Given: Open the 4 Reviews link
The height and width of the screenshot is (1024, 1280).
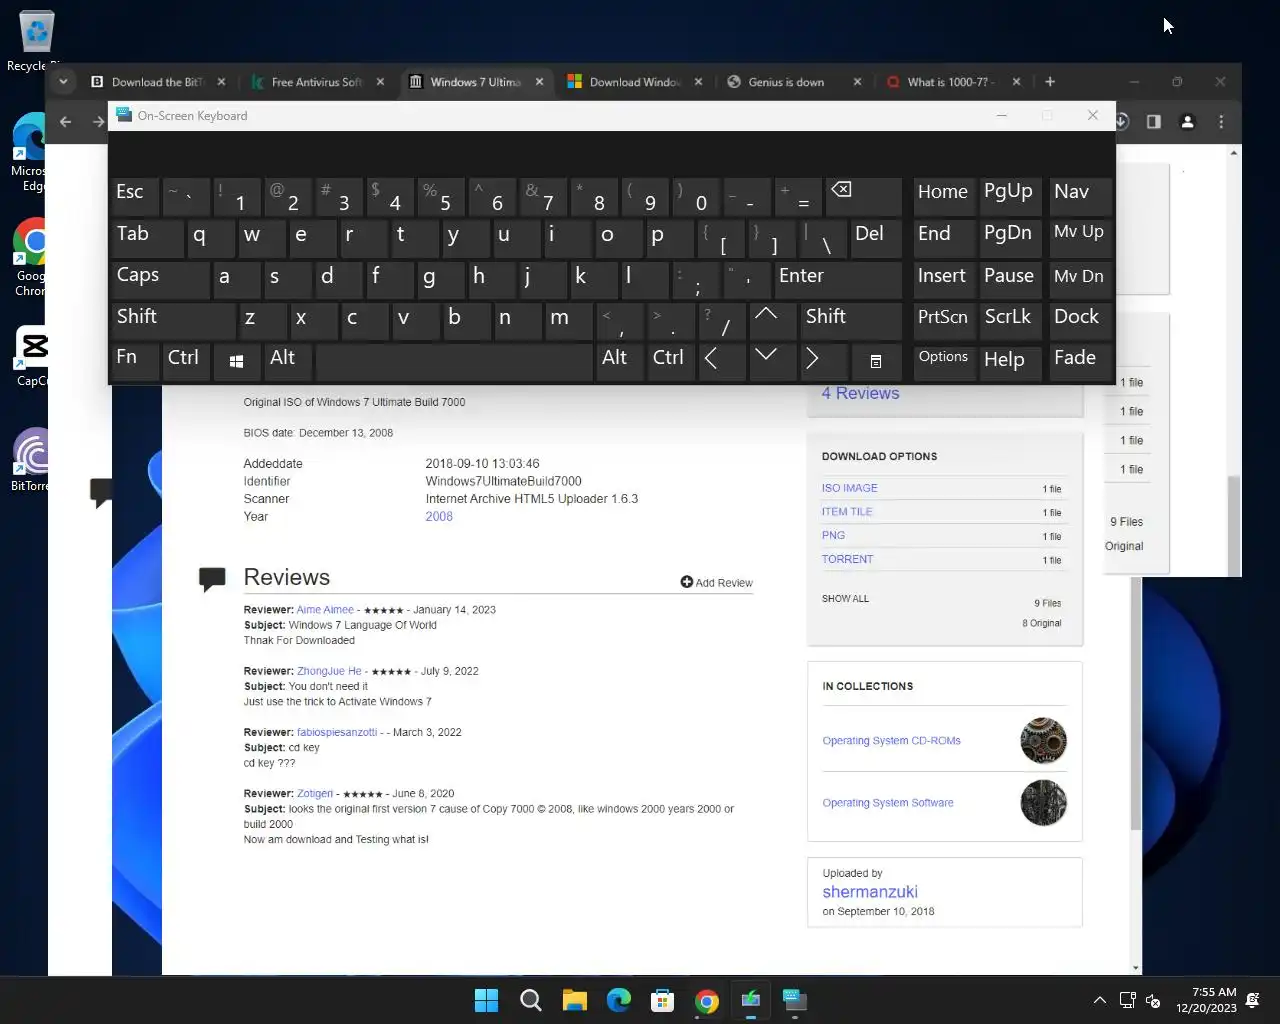Looking at the screenshot, I should 860,394.
